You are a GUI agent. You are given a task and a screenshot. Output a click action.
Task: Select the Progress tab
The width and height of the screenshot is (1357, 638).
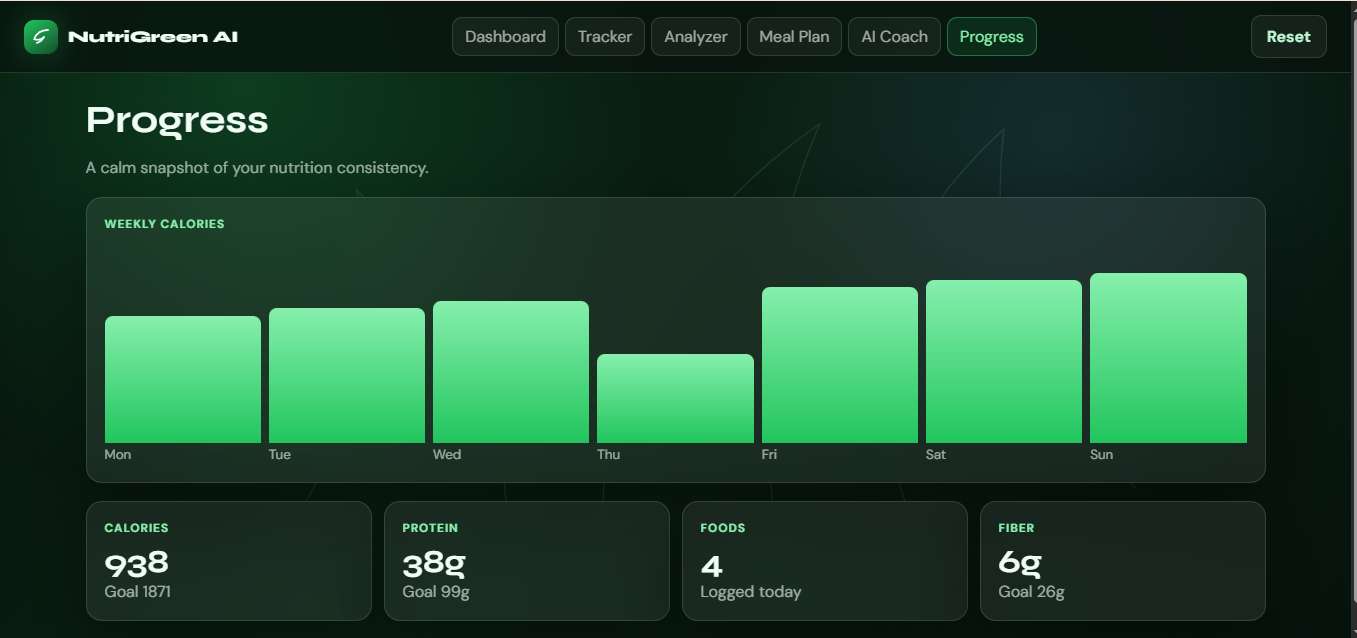(x=992, y=37)
